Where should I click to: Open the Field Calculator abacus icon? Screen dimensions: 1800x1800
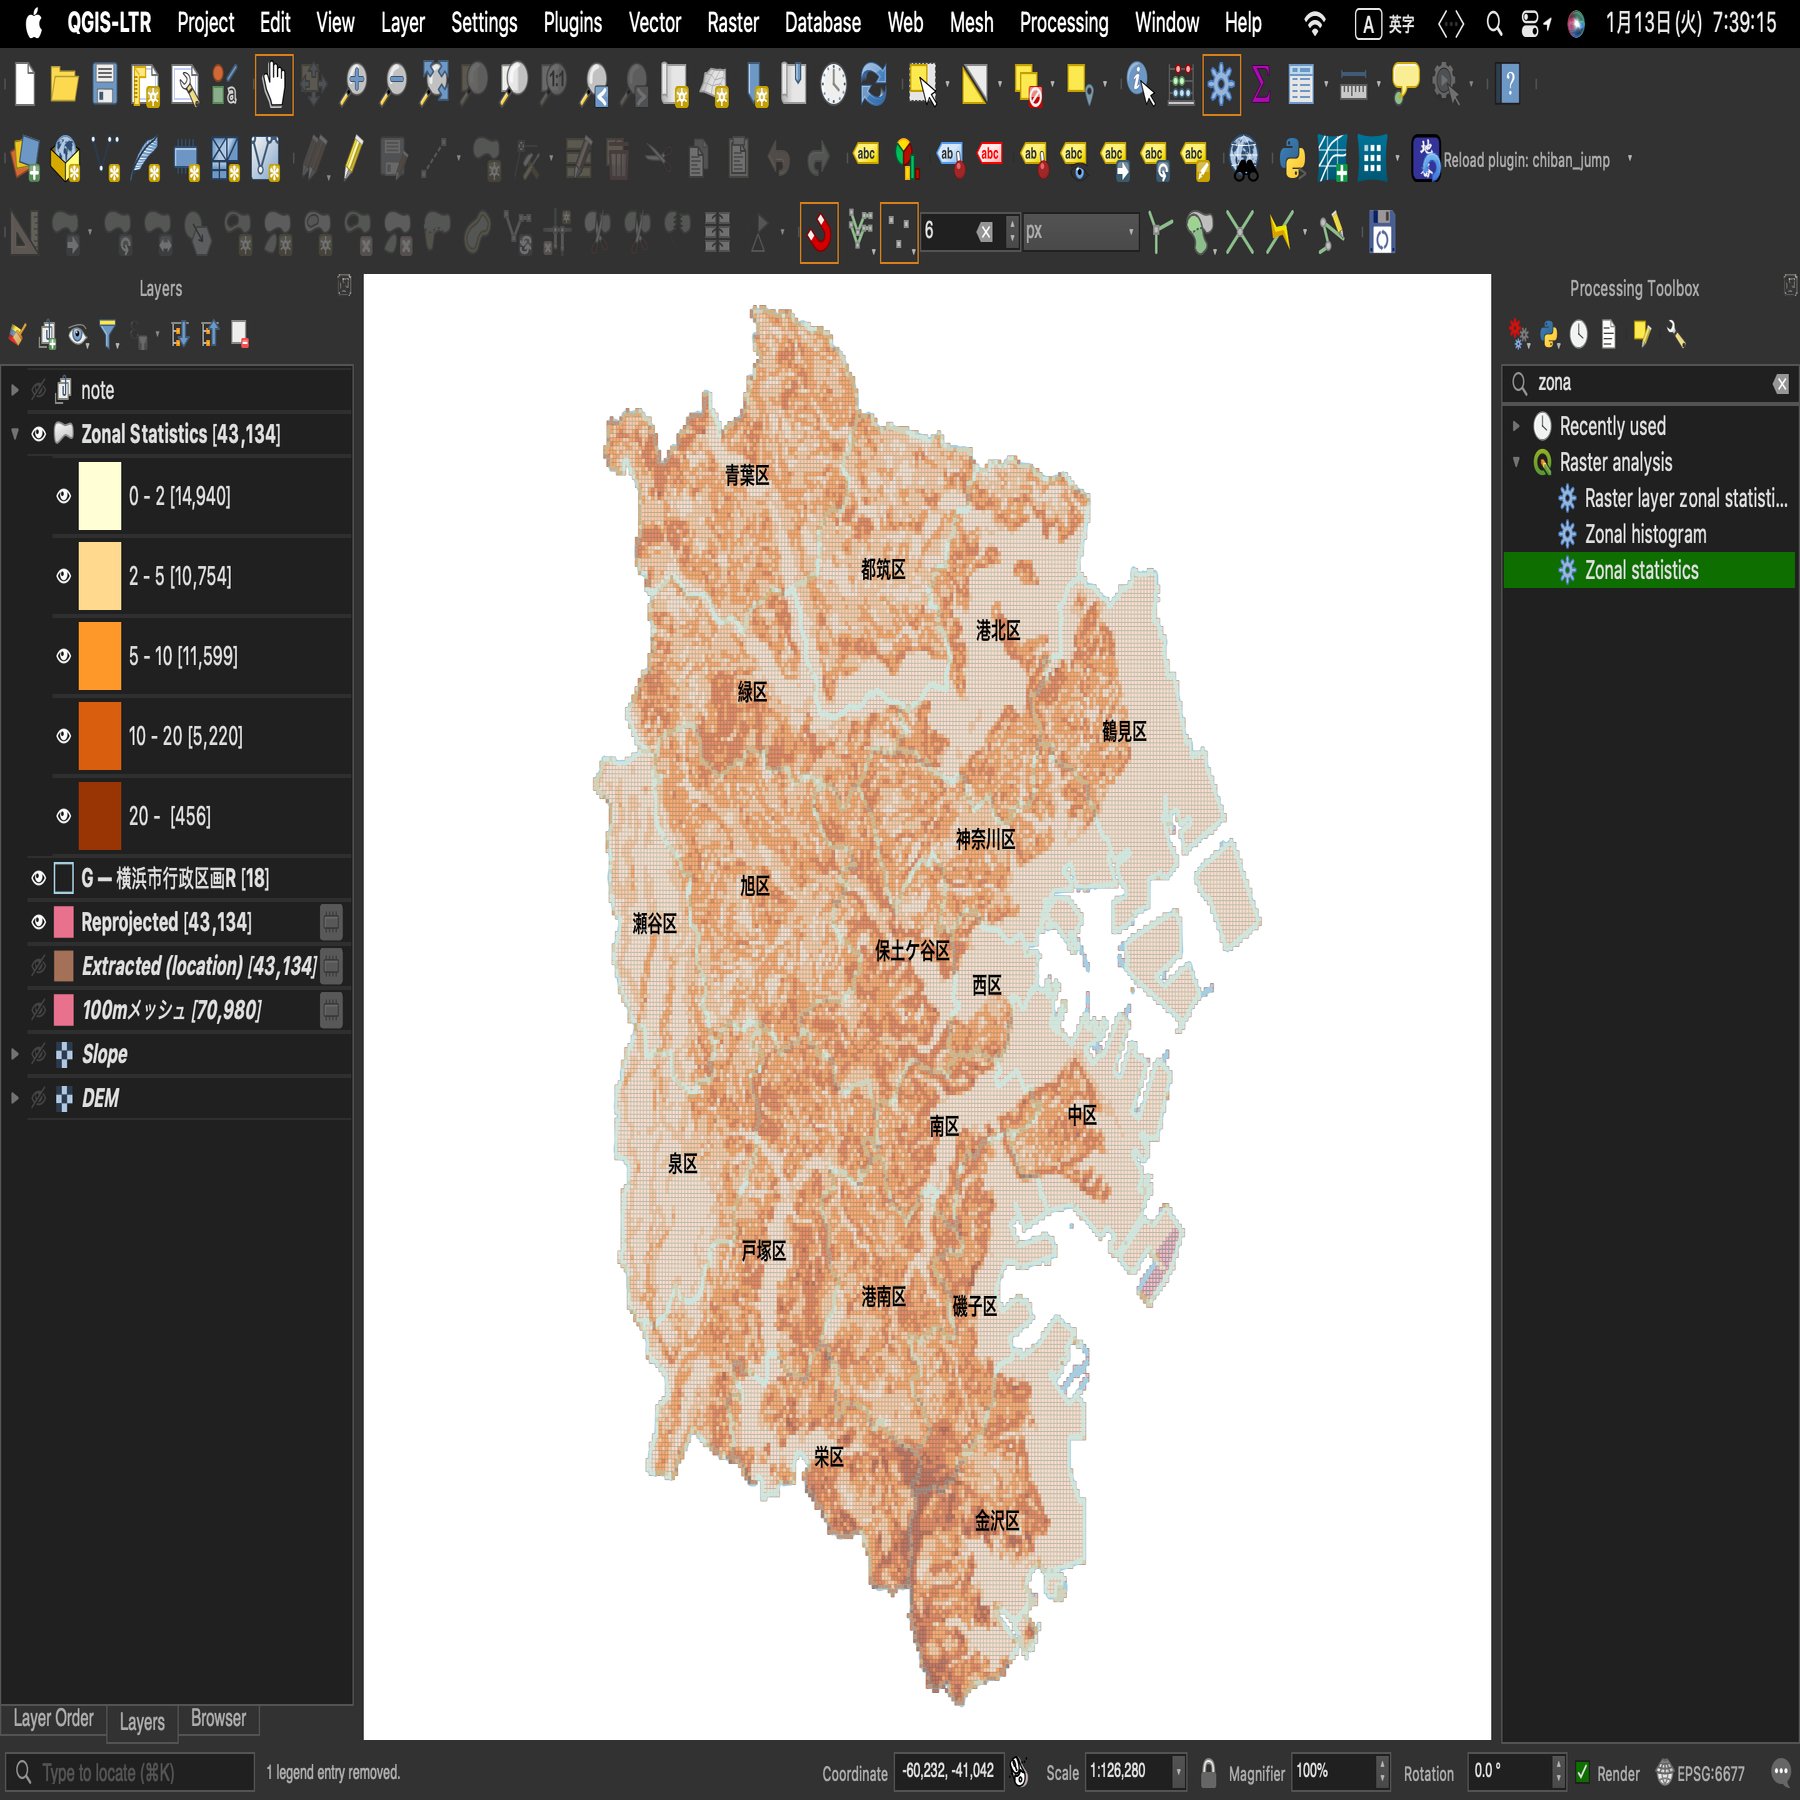click(x=1182, y=84)
